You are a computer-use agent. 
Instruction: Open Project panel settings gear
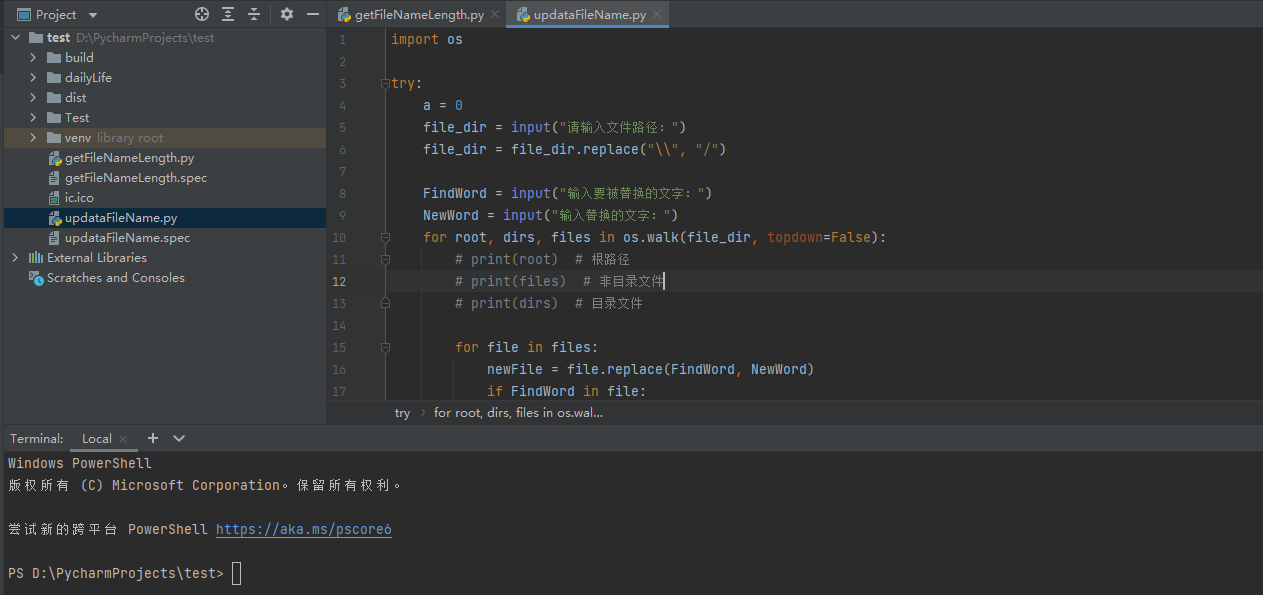coord(287,14)
